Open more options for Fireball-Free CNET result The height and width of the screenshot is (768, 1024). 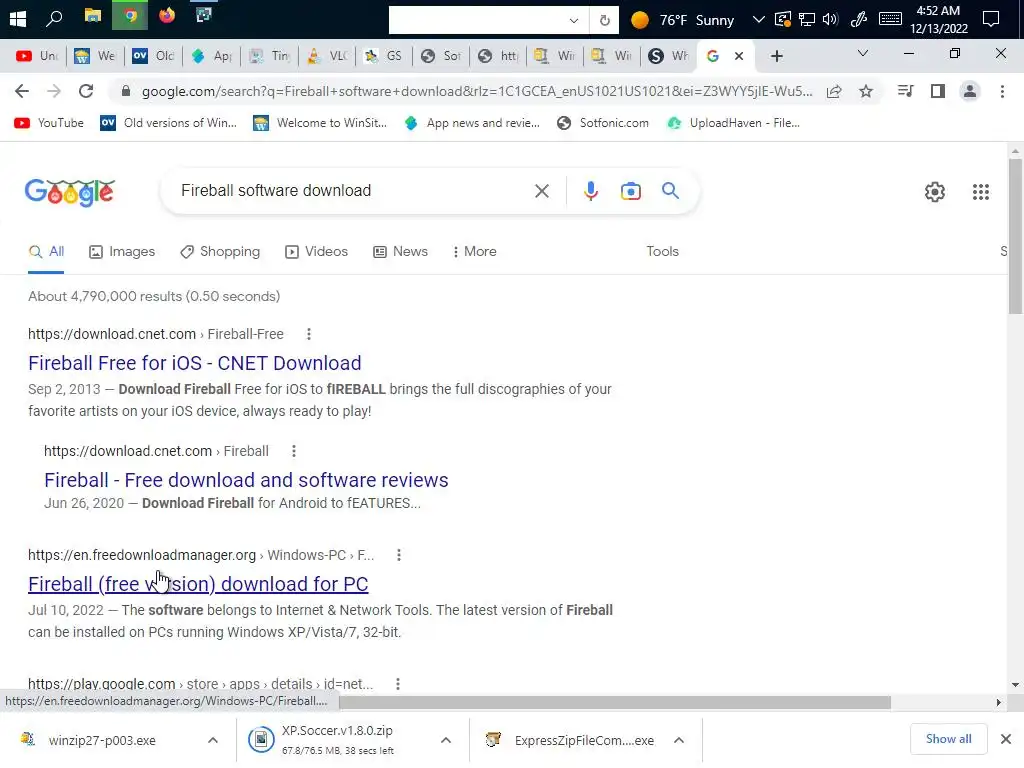308,334
